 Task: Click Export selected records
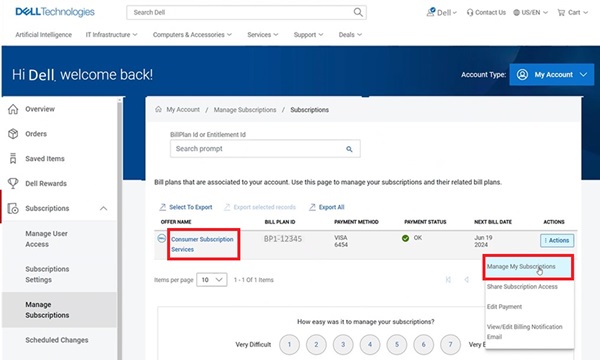point(260,207)
